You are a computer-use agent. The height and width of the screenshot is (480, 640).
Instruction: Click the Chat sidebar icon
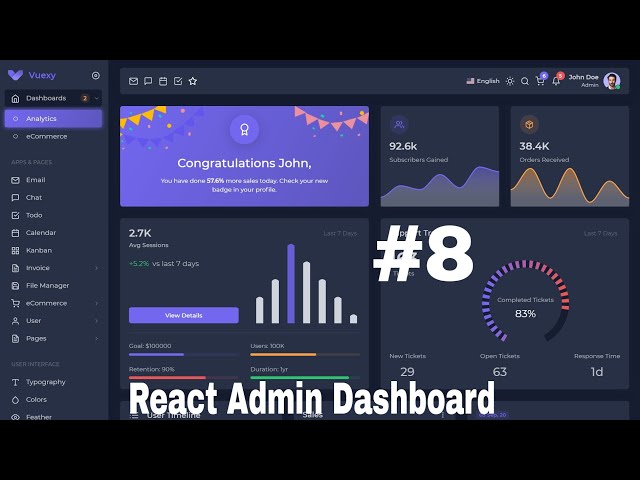click(16, 198)
